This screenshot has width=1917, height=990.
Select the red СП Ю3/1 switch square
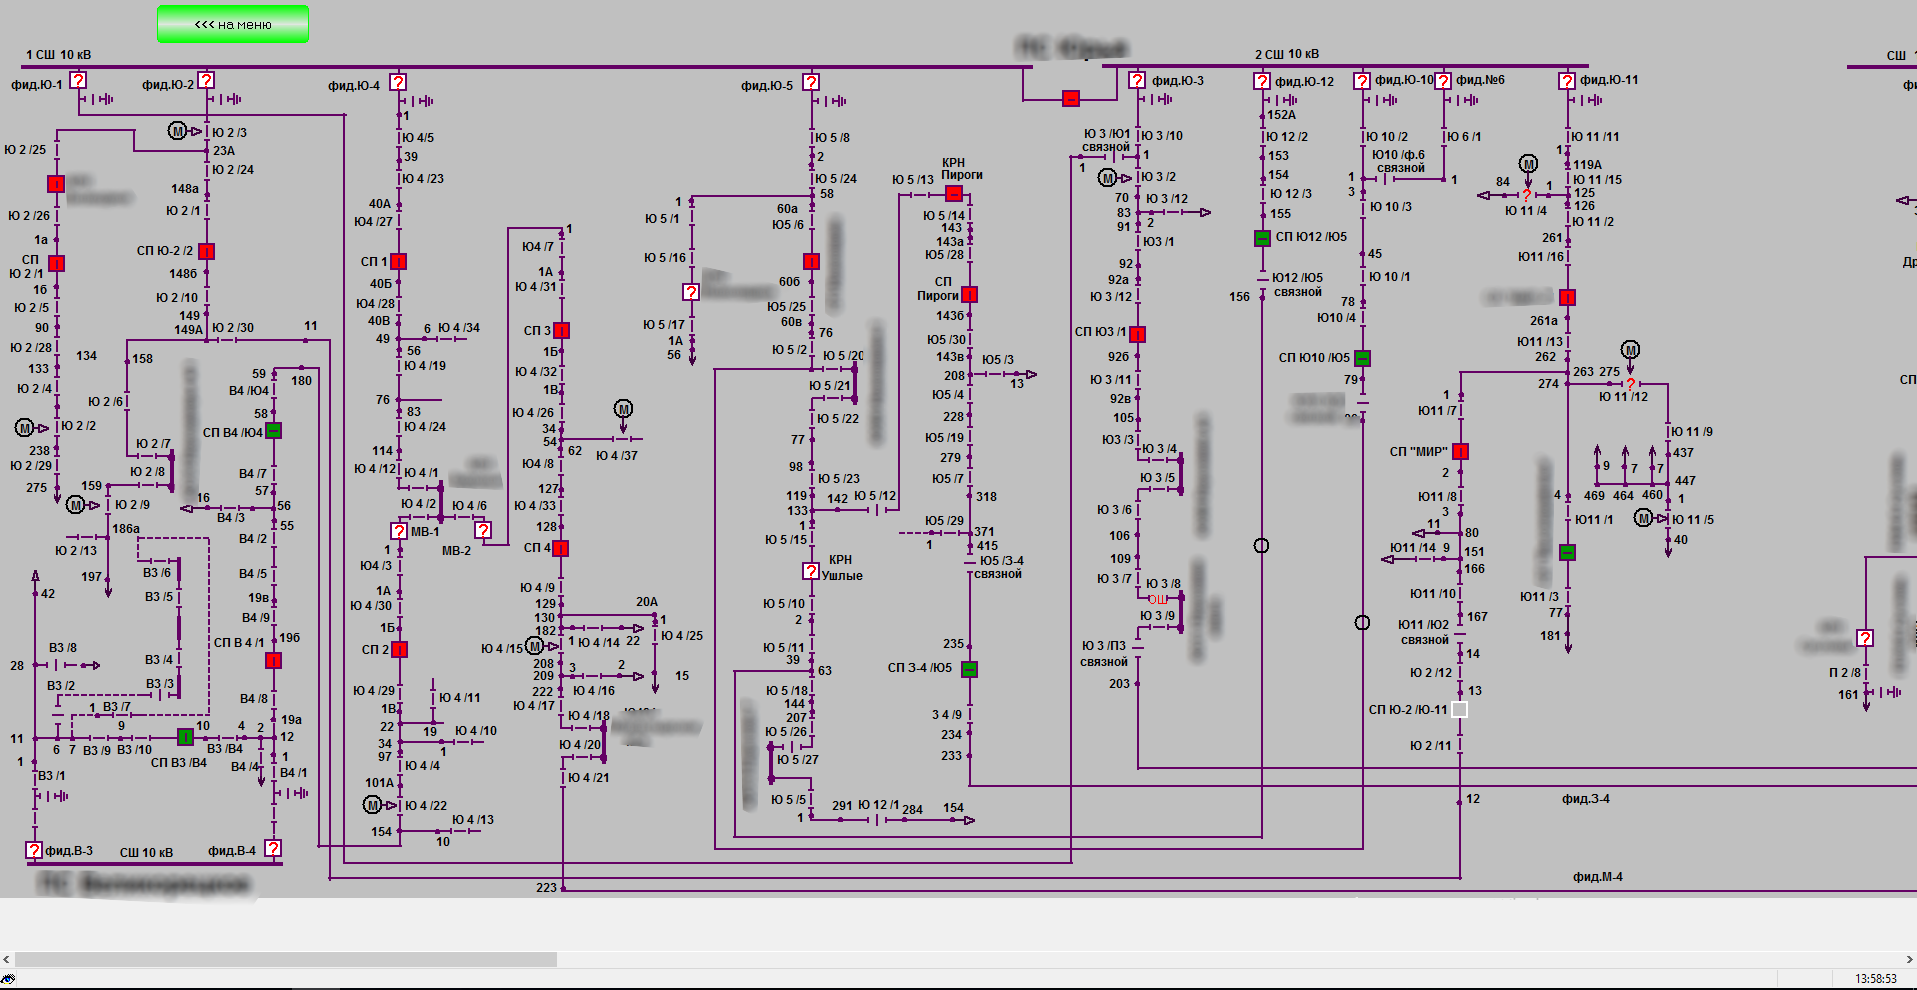click(1137, 334)
